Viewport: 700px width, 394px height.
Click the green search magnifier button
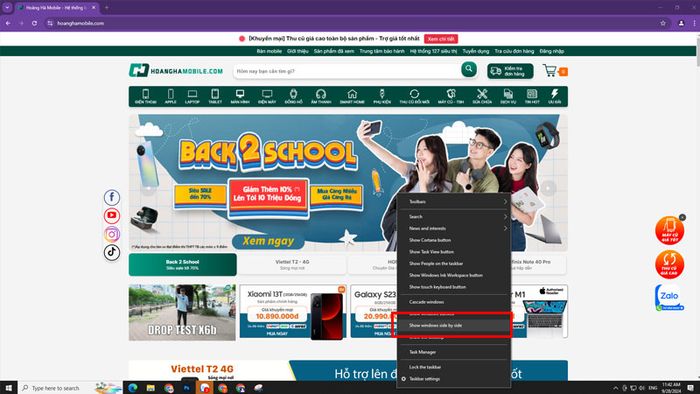click(469, 69)
